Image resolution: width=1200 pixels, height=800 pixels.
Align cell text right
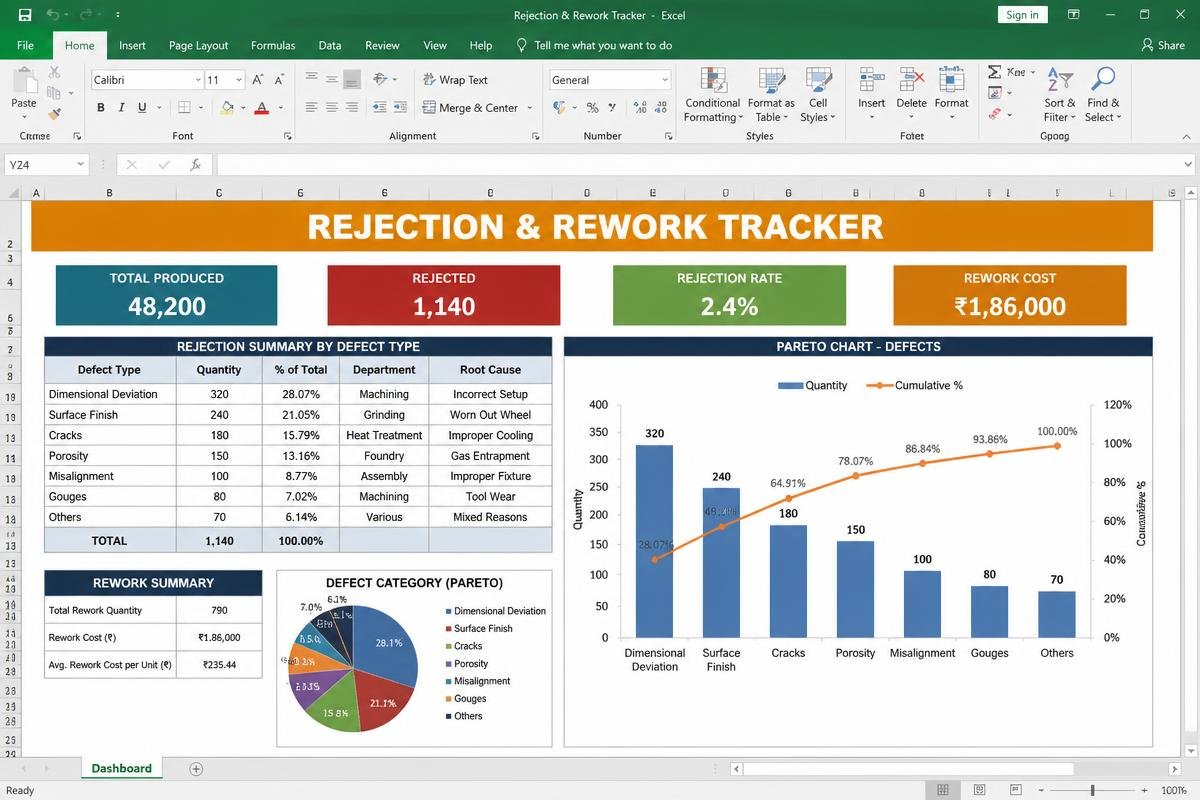coord(351,108)
